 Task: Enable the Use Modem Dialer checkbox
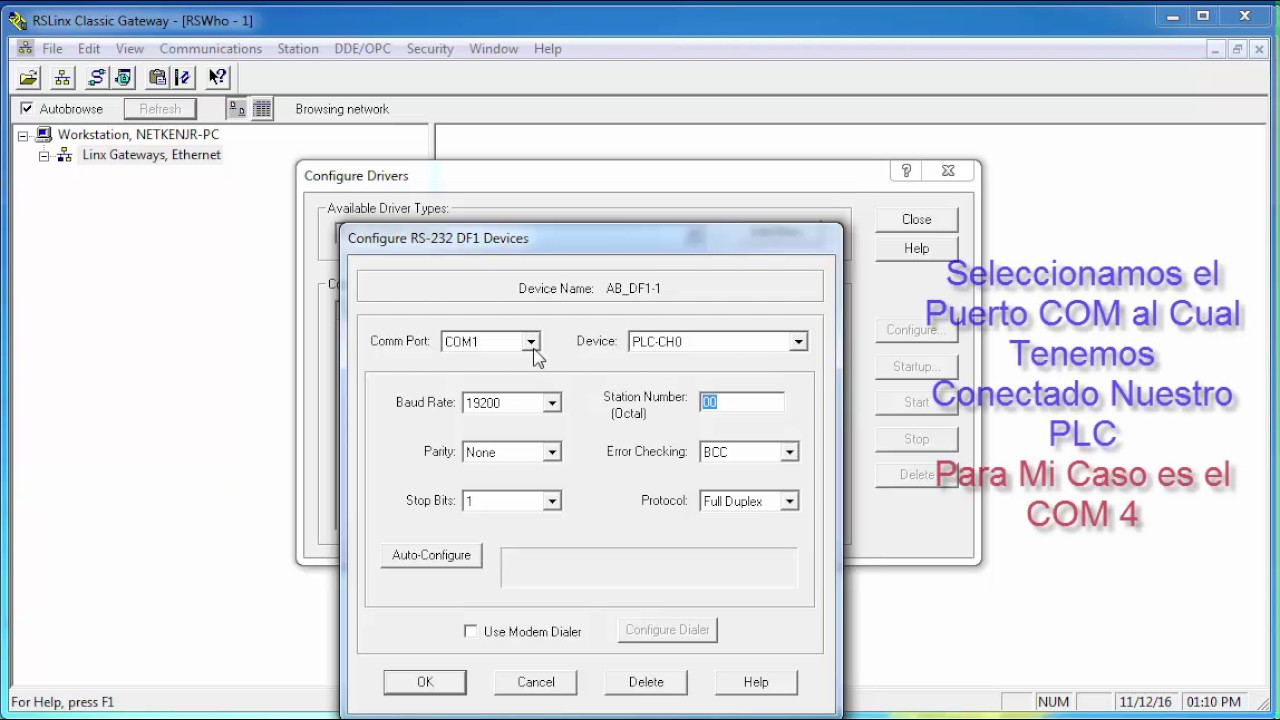pos(470,631)
